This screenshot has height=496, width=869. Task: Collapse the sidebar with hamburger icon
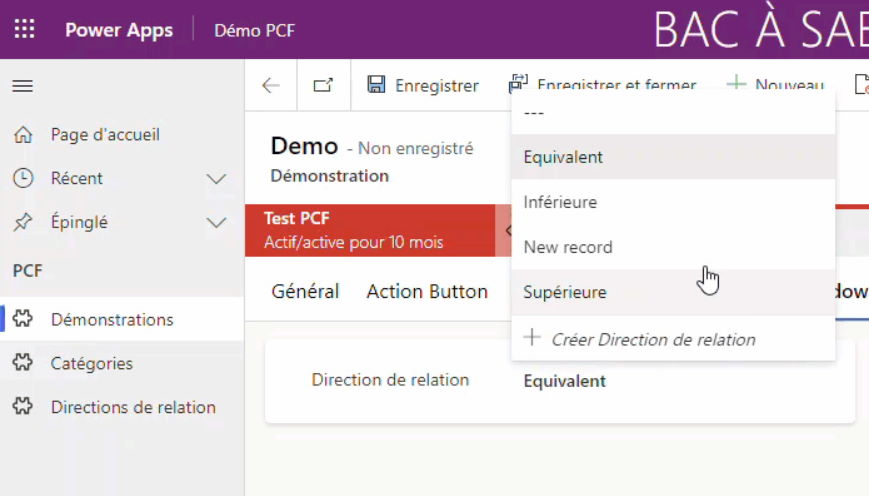click(x=23, y=86)
